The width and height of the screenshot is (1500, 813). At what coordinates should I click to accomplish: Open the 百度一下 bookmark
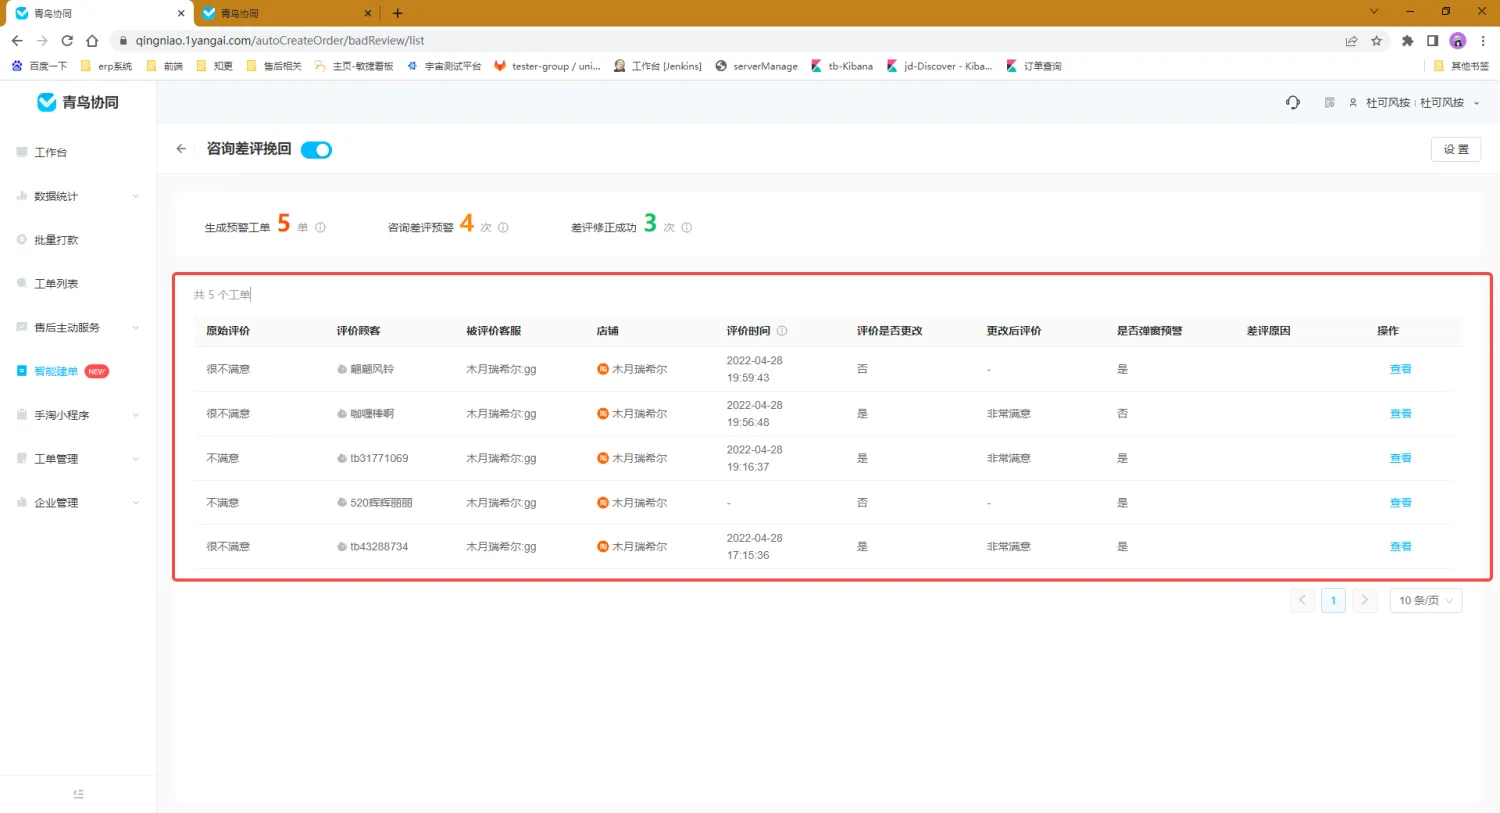click(x=39, y=66)
